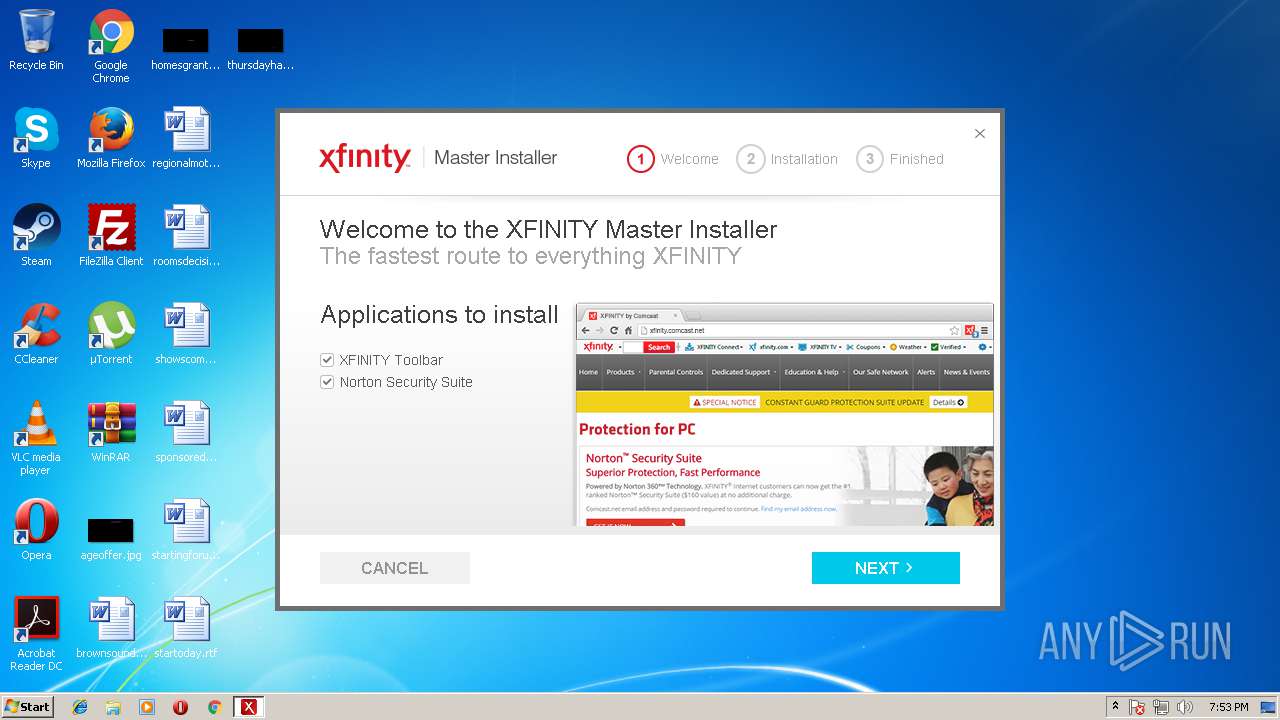
Task: Open the Recycle Bin desktop icon
Action: point(36,40)
